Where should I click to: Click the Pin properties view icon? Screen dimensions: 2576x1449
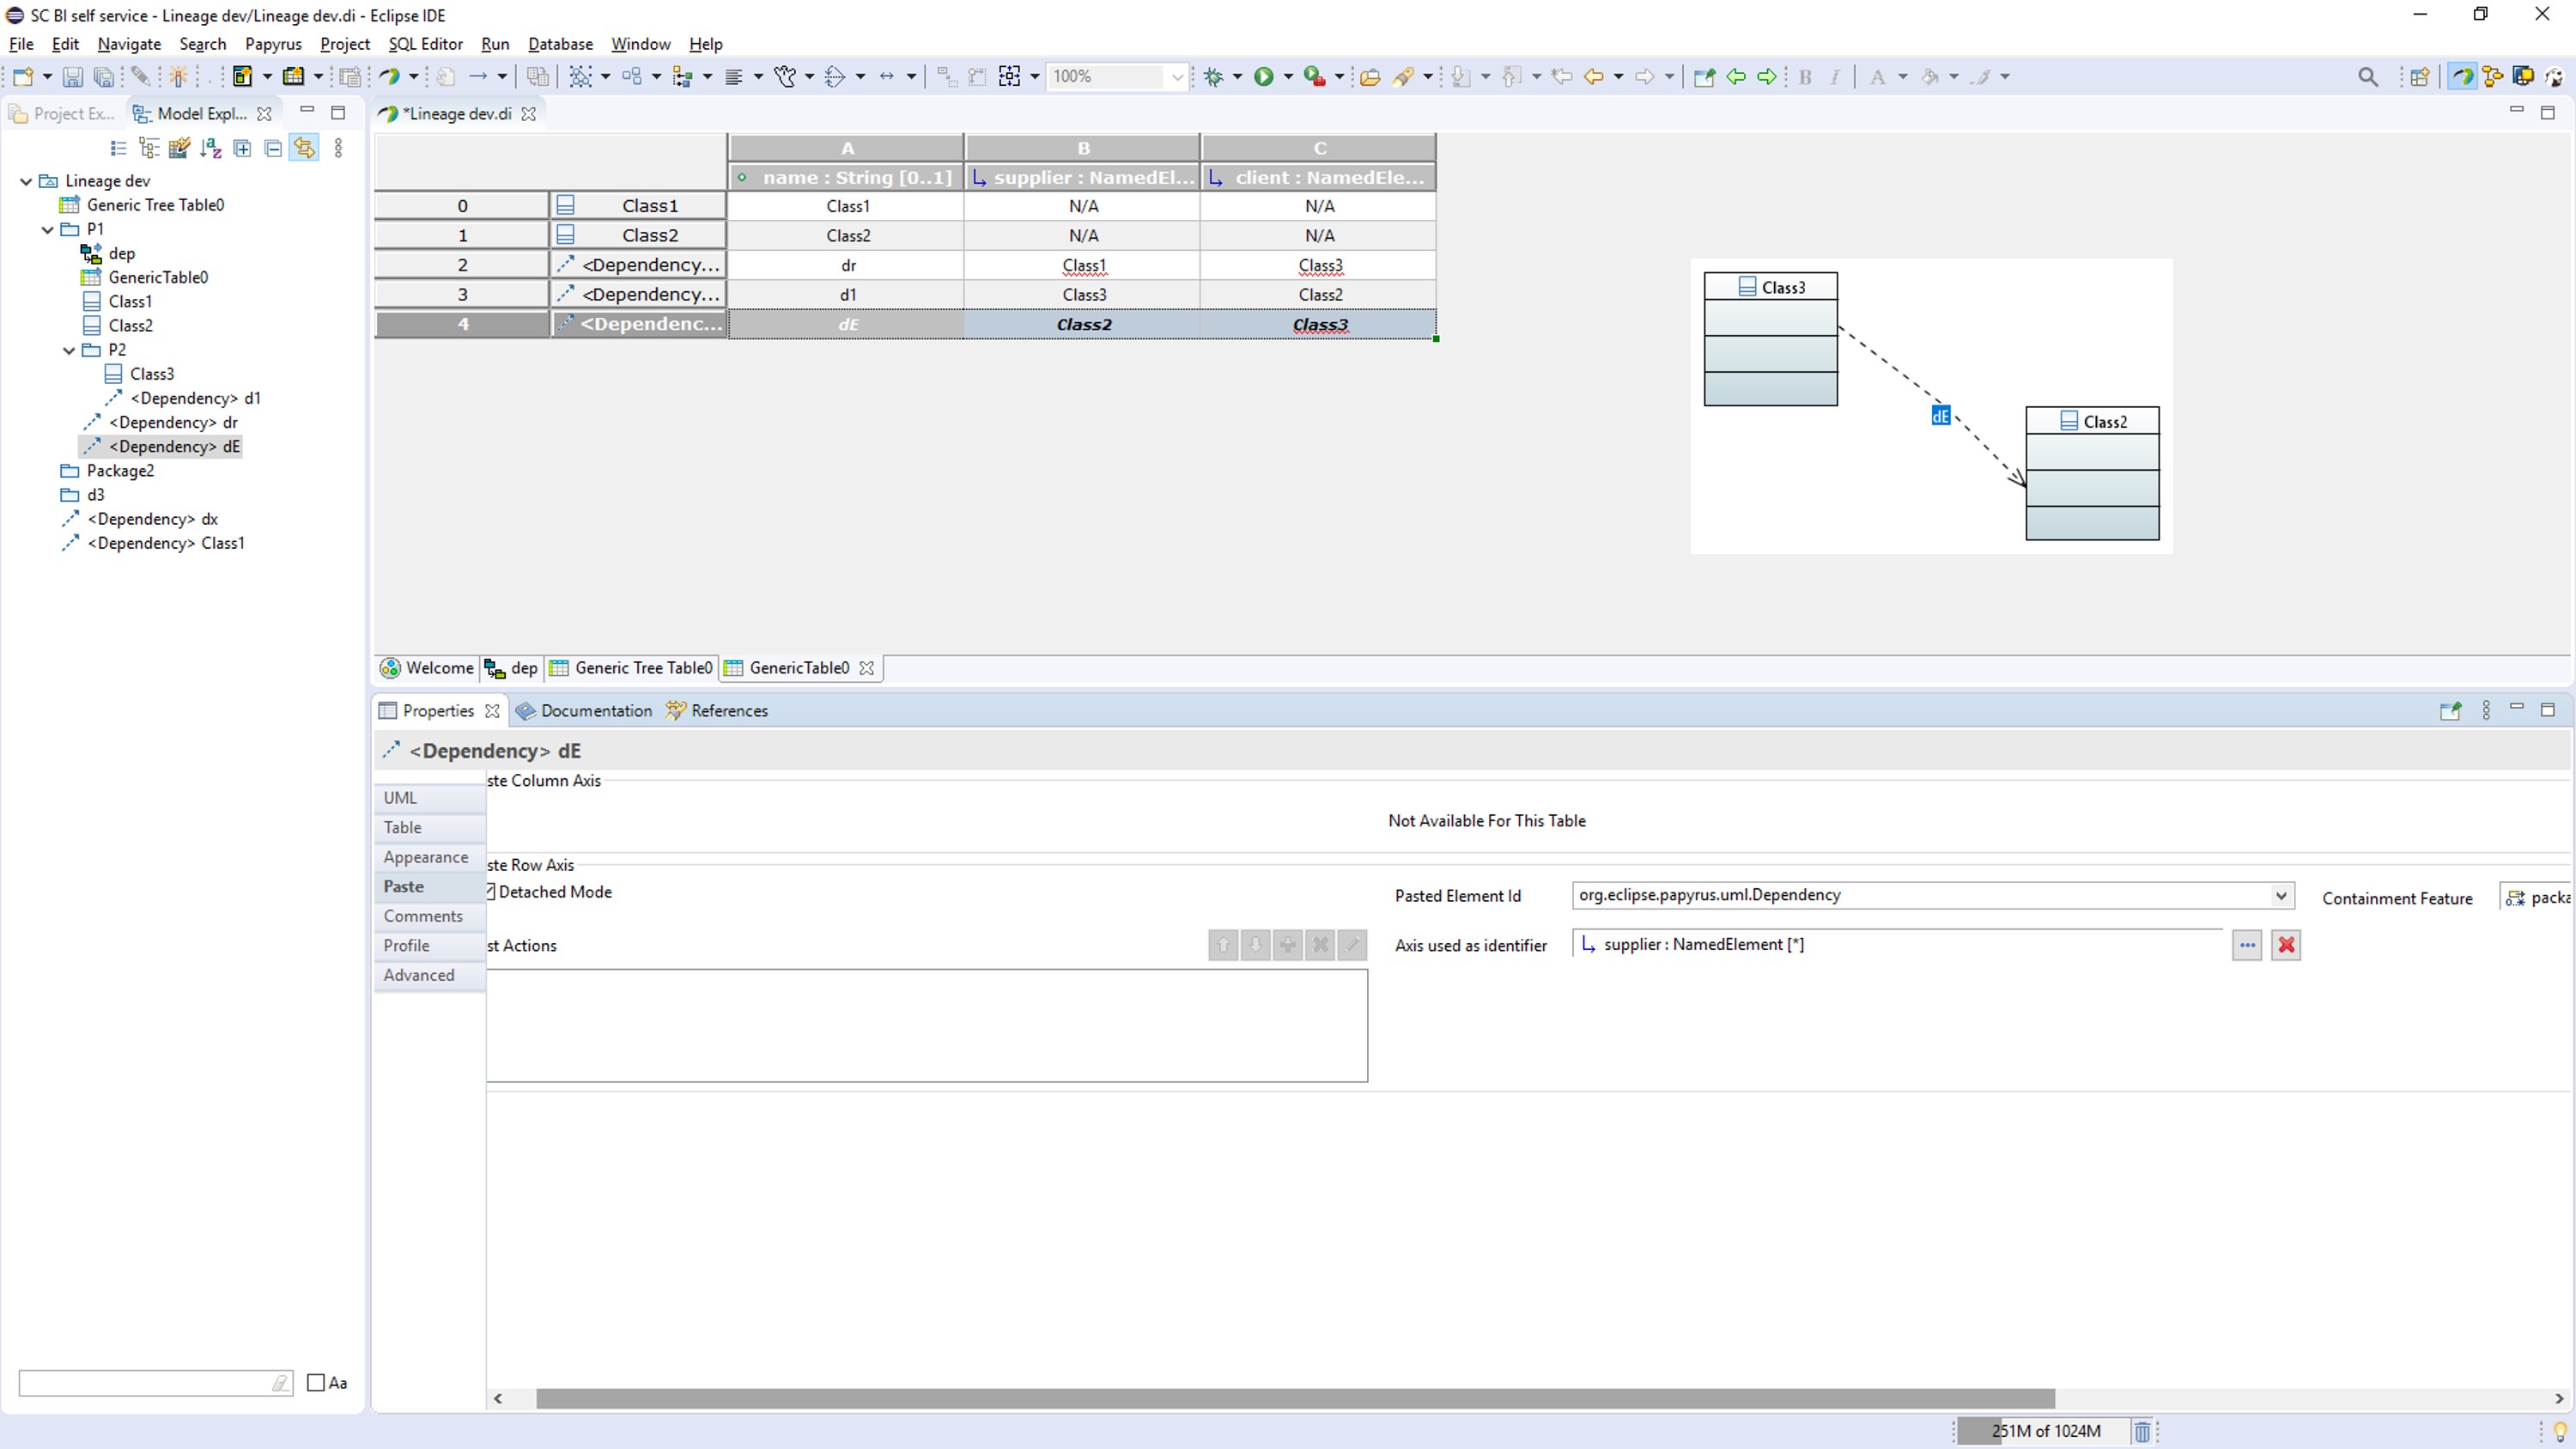click(2450, 711)
